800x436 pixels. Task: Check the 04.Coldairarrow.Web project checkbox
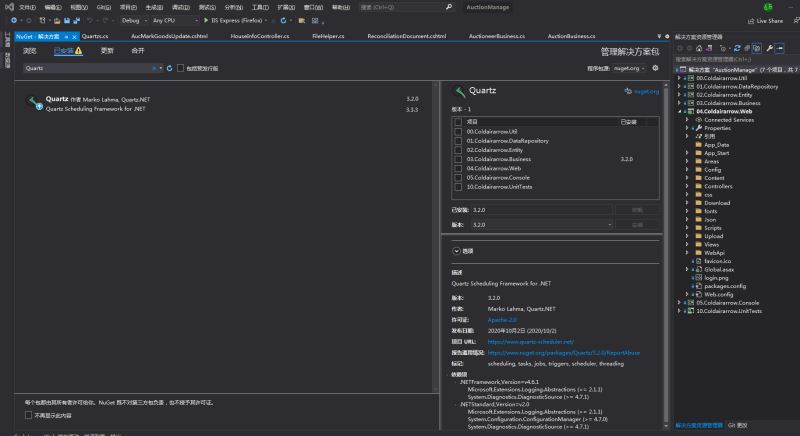[458, 168]
